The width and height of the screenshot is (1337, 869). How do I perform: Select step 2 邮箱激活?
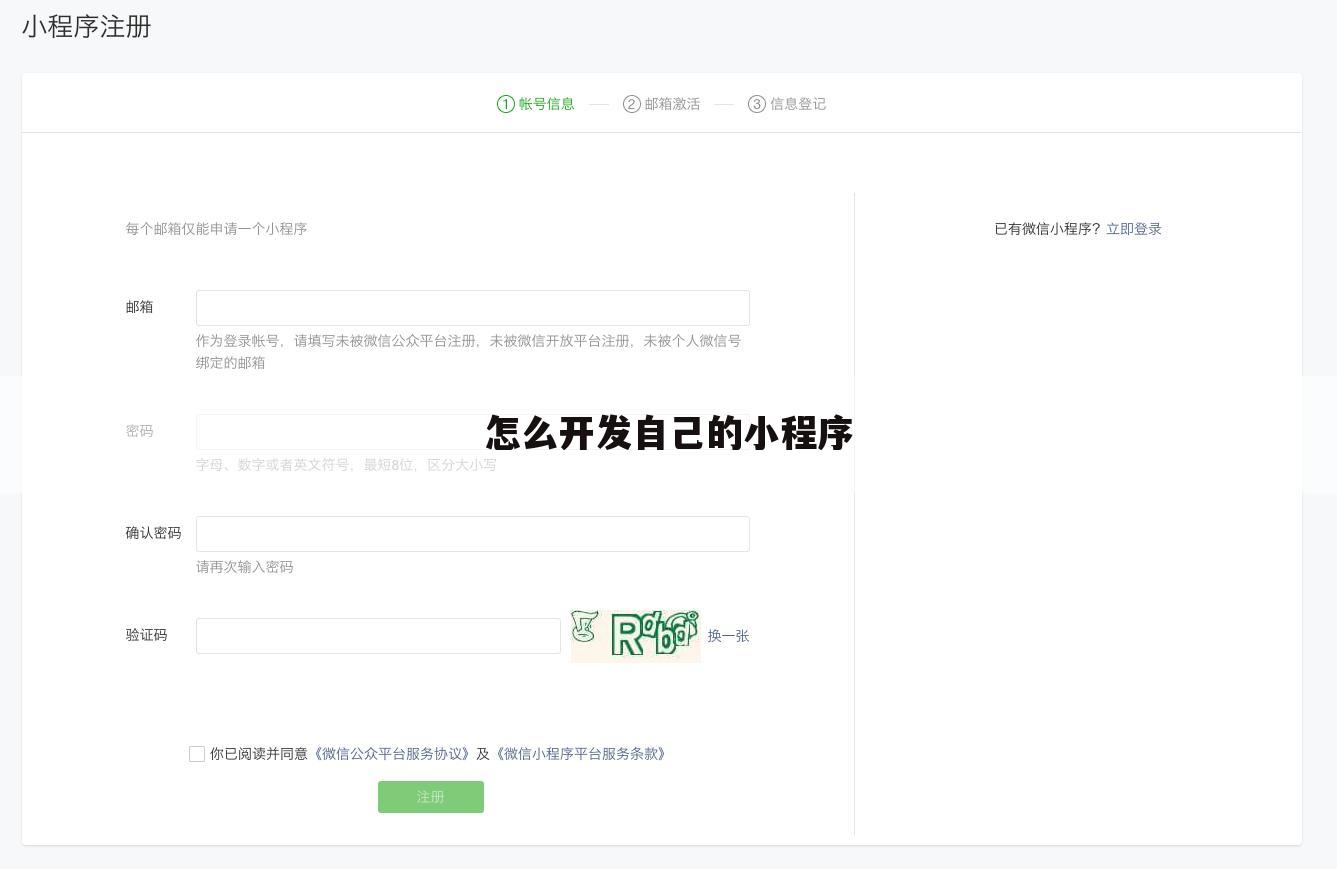[662, 104]
